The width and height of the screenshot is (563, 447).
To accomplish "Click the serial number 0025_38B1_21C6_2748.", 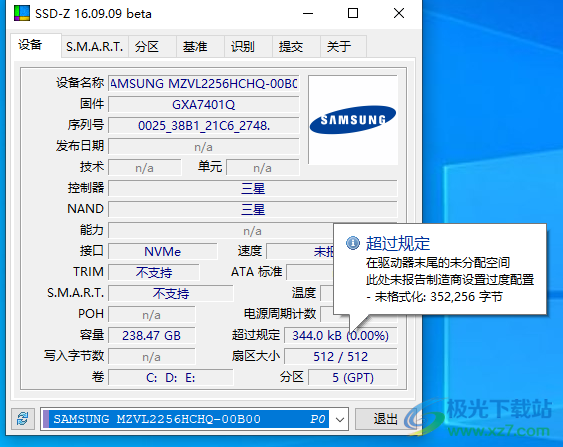I will coord(204,126).
